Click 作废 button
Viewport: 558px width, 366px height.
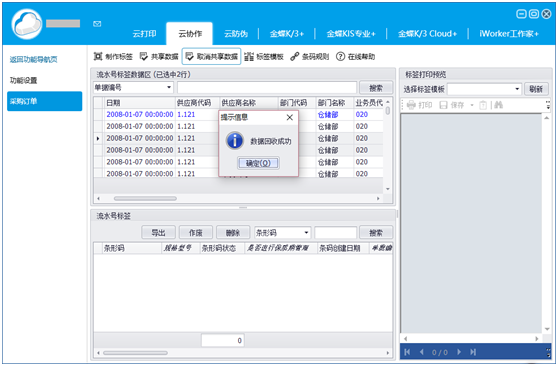(x=196, y=232)
